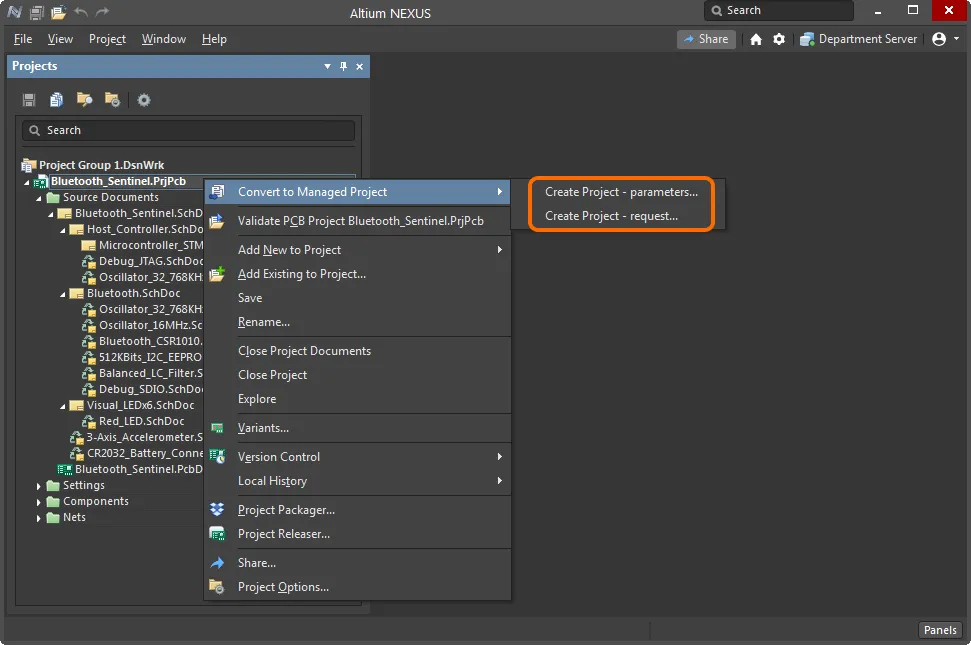Focus the Projects panel Search field
Viewport: 971px width, 645px height.
coord(188,130)
